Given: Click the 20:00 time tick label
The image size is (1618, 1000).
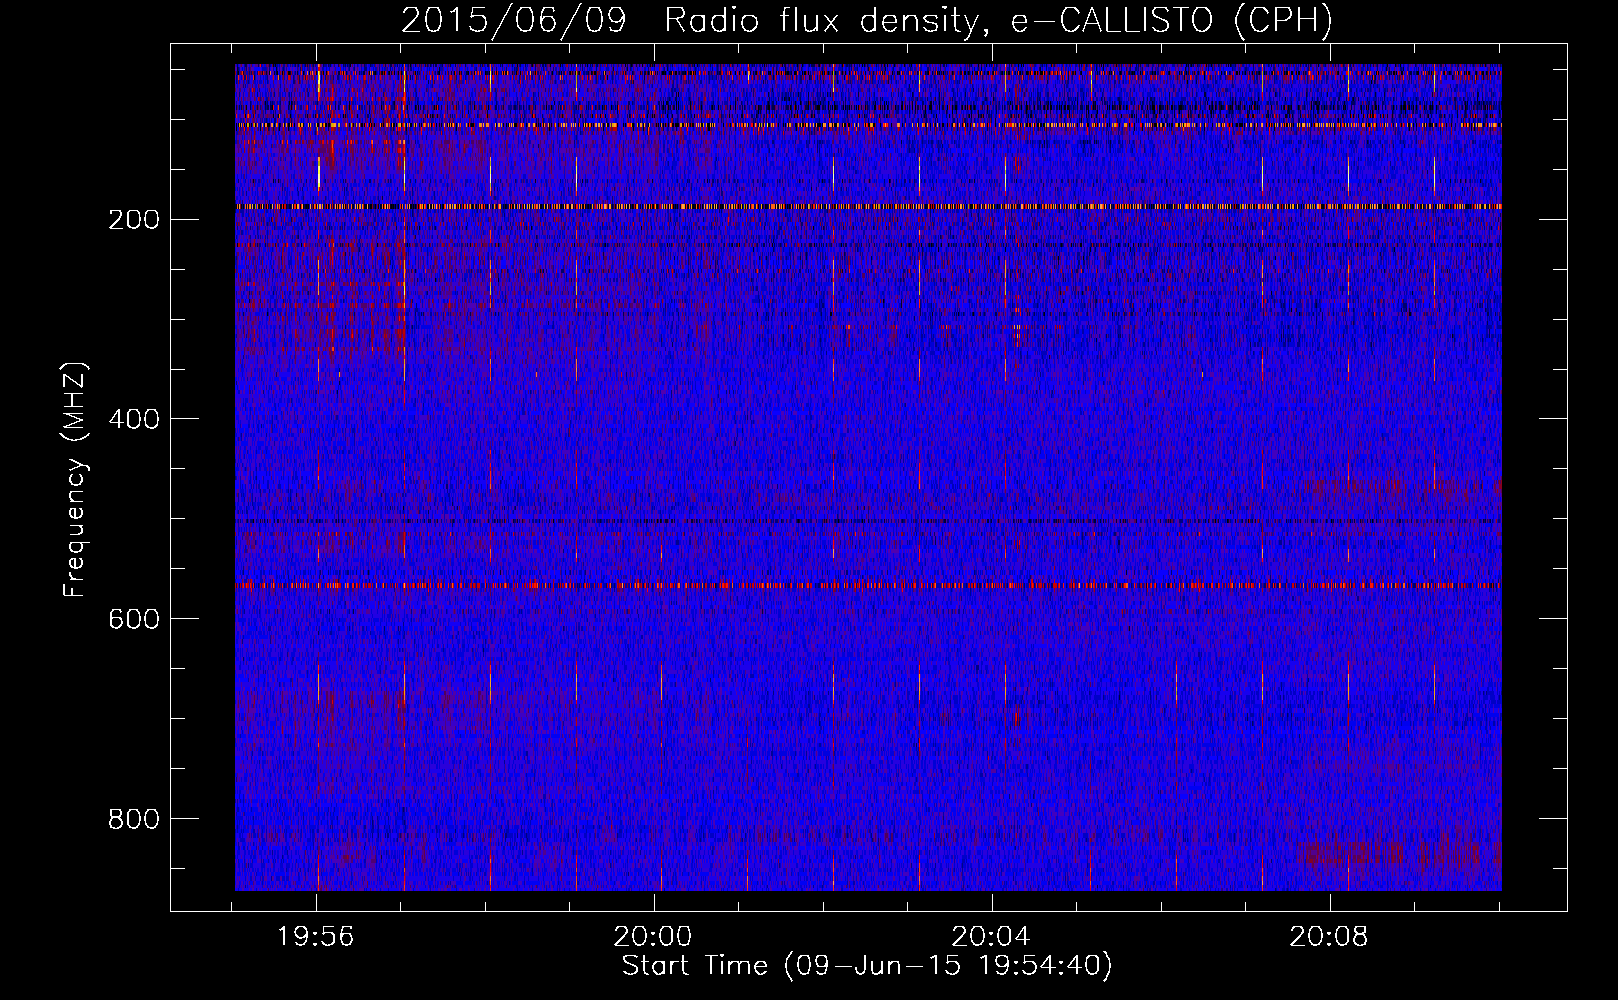Looking at the screenshot, I should tap(653, 937).
